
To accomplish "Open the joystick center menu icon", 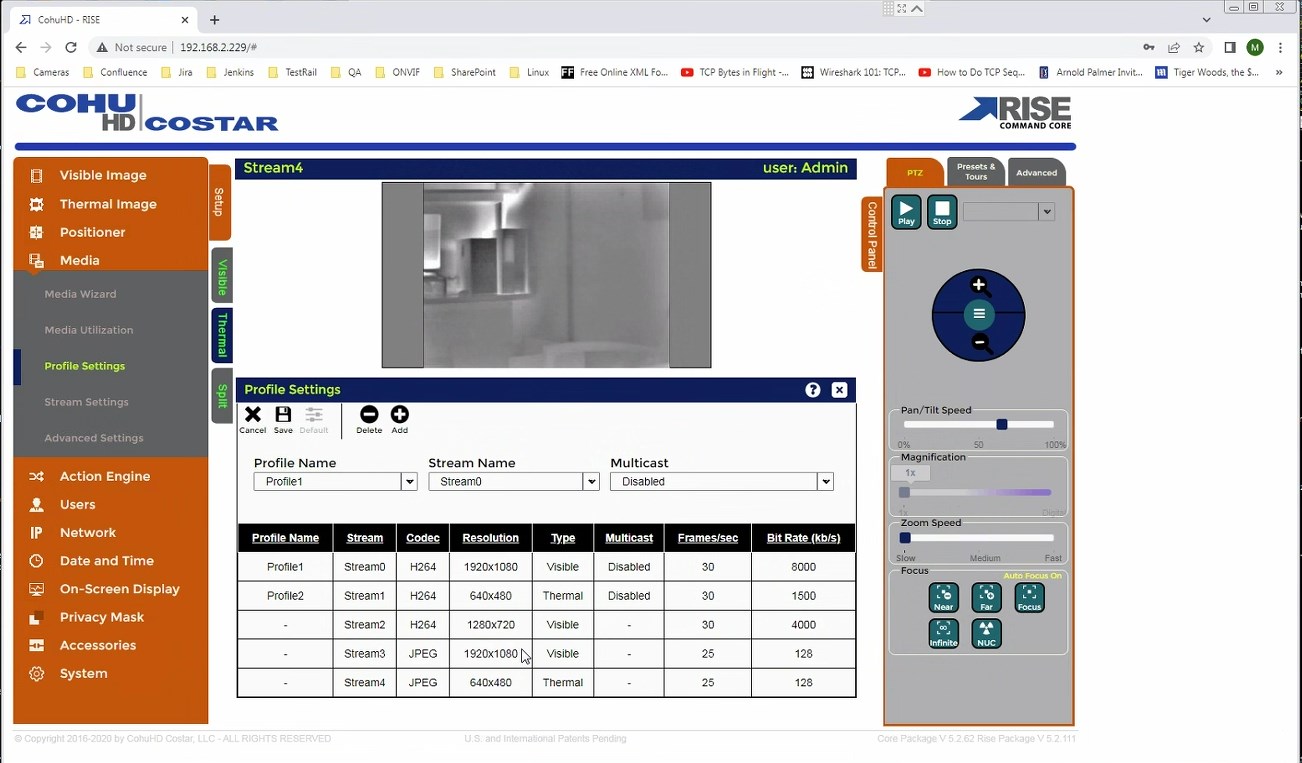I will [x=979, y=314].
